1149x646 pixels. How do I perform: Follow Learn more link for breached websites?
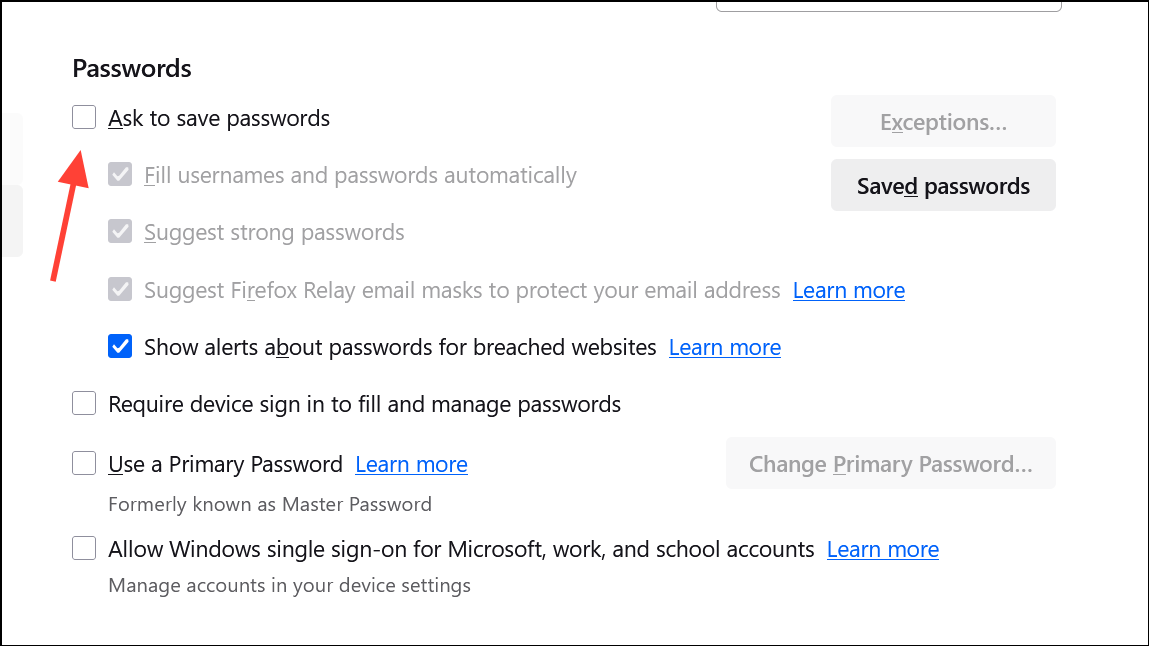(724, 347)
